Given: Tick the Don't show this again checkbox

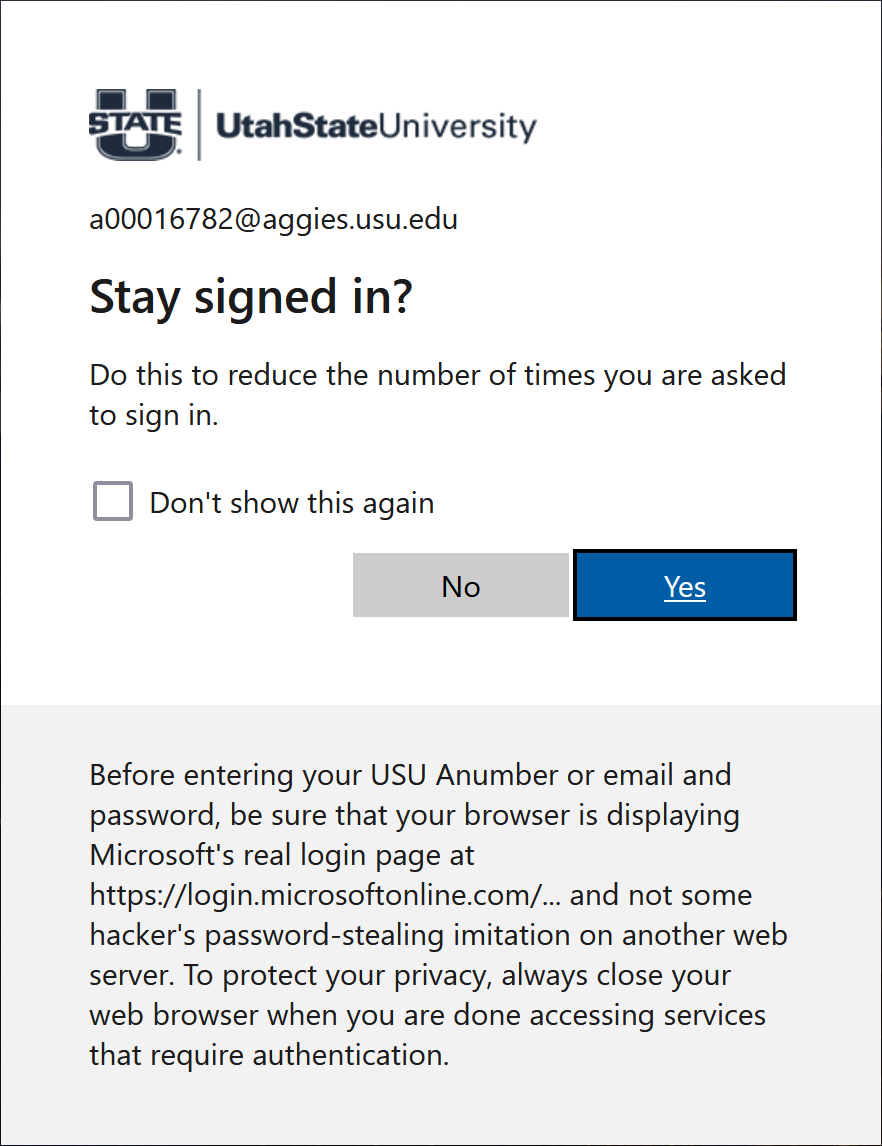Looking at the screenshot, I should point(113,501).
